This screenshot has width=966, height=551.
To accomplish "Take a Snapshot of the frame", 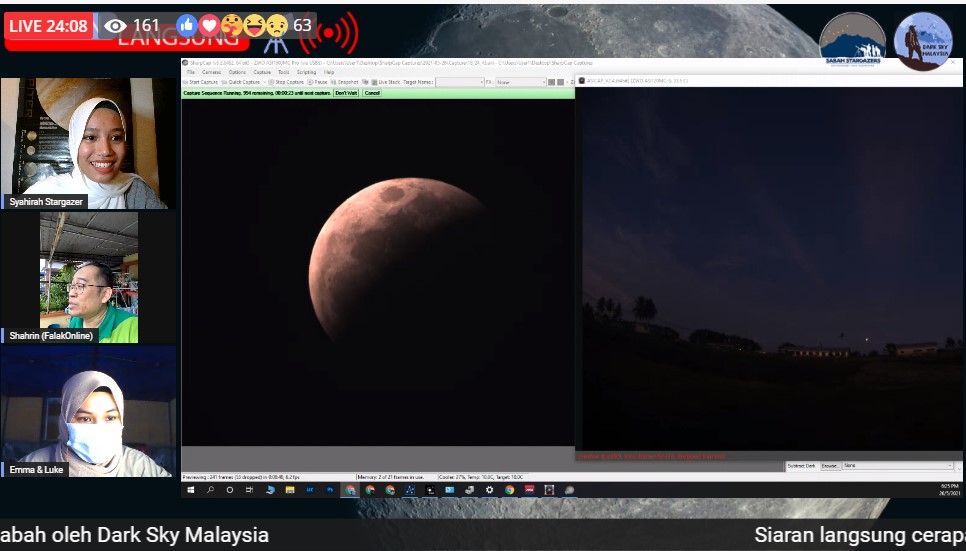I will pos(346,82).
